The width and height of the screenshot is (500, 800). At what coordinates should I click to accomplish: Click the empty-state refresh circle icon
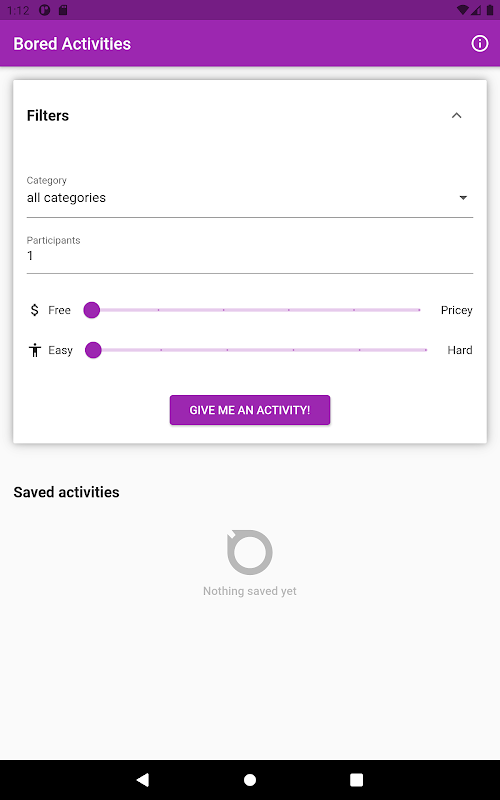[249, 552]
